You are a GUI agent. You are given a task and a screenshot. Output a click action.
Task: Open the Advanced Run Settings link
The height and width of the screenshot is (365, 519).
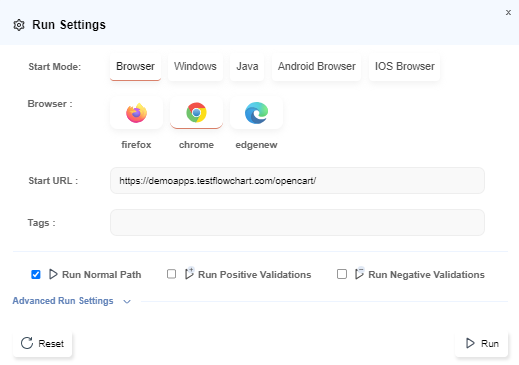[x=63, y=301]
